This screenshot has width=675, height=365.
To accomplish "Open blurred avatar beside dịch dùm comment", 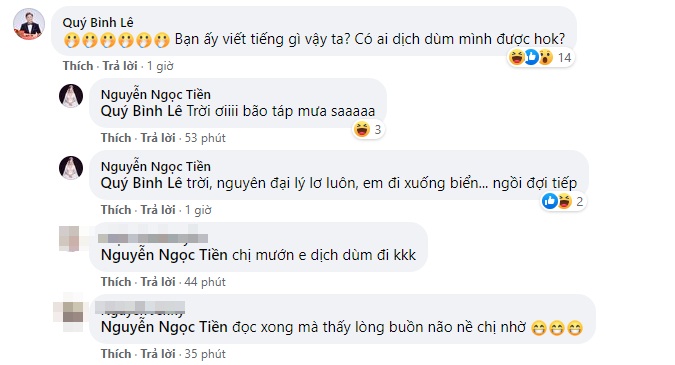I will click(x=70, y=238).
